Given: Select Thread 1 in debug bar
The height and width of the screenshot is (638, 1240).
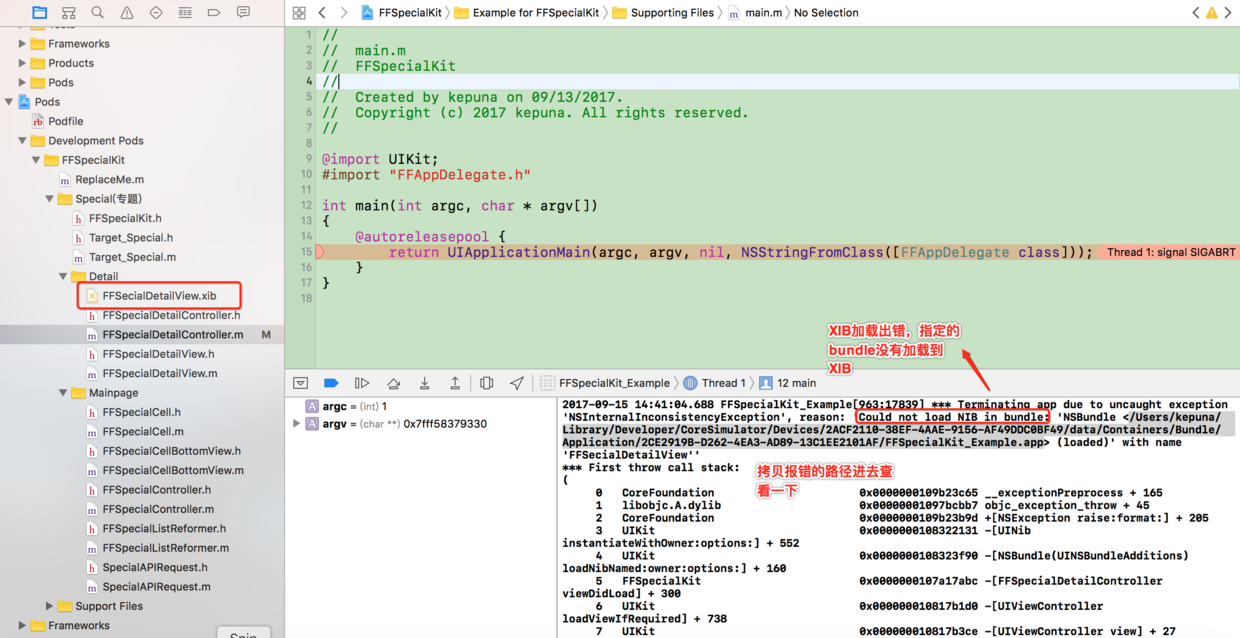Looking at the screenshot, I should point(715,383).
